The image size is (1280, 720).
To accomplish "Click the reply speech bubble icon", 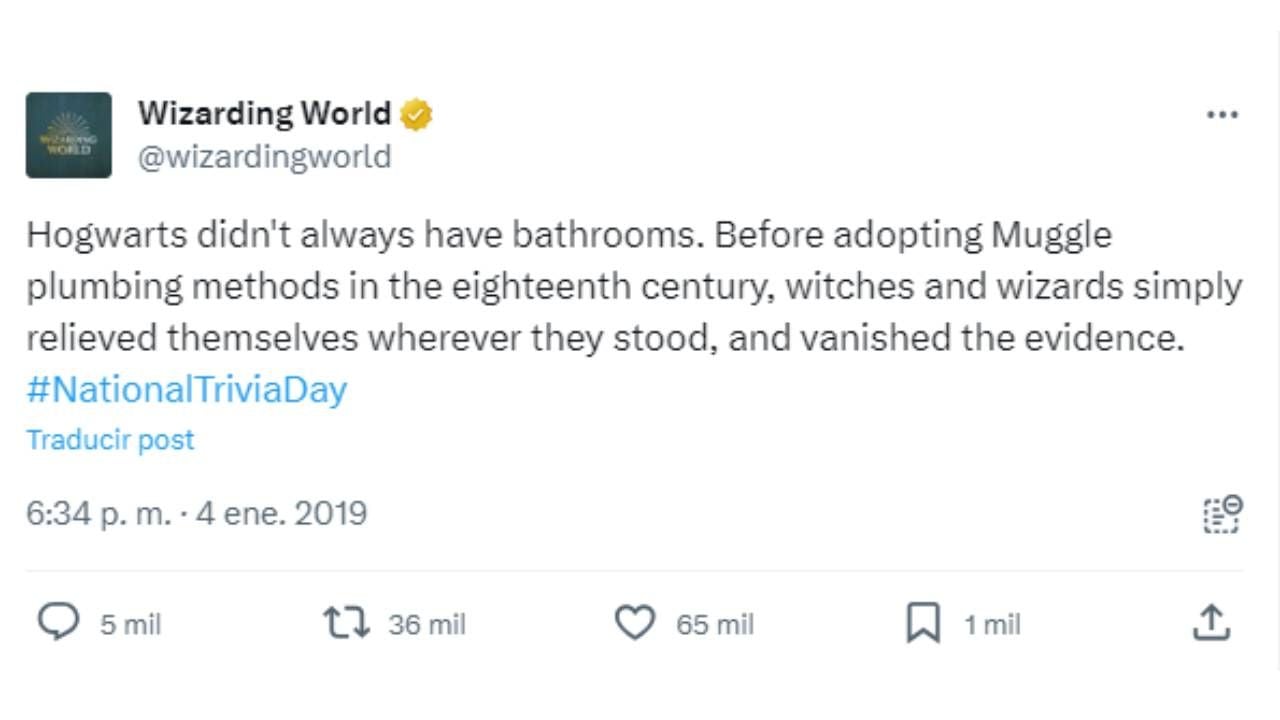I will coord(58,624).
